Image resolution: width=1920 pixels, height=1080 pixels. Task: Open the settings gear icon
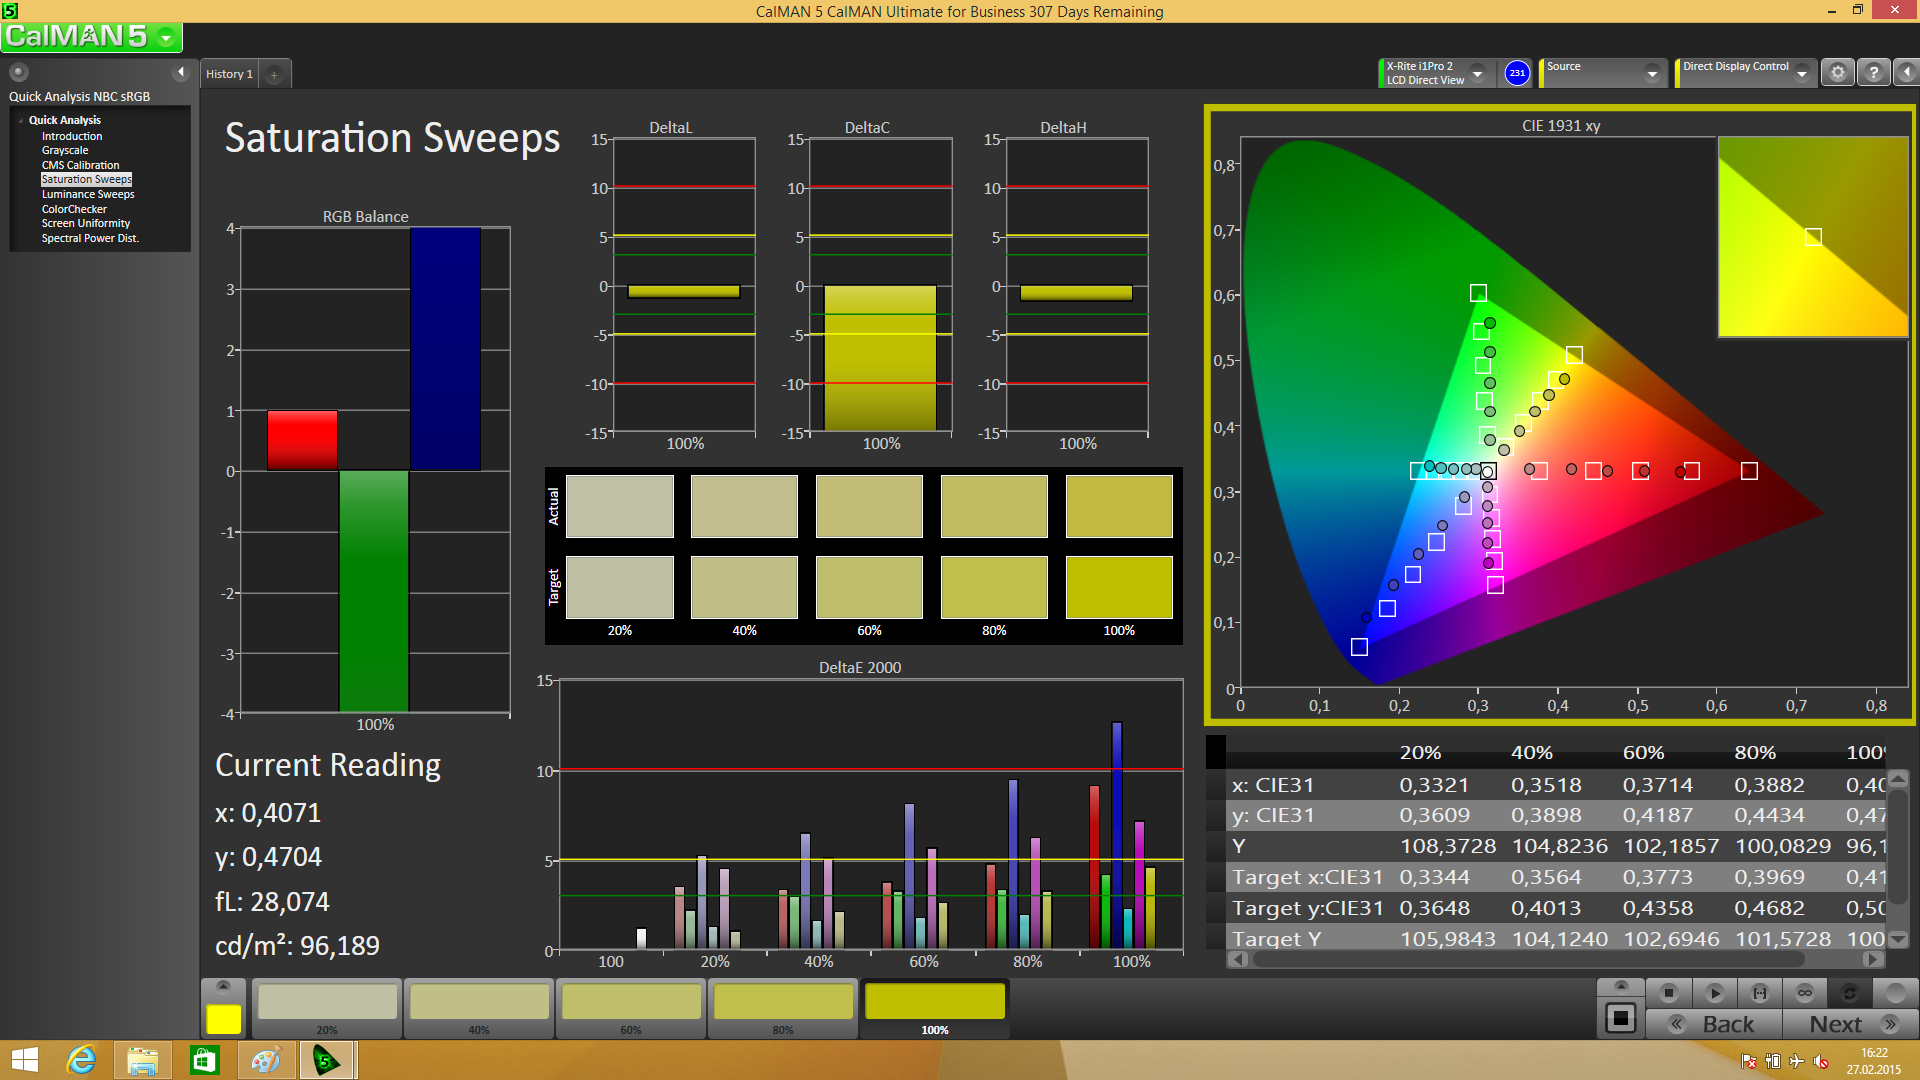tap(1837, 73)
